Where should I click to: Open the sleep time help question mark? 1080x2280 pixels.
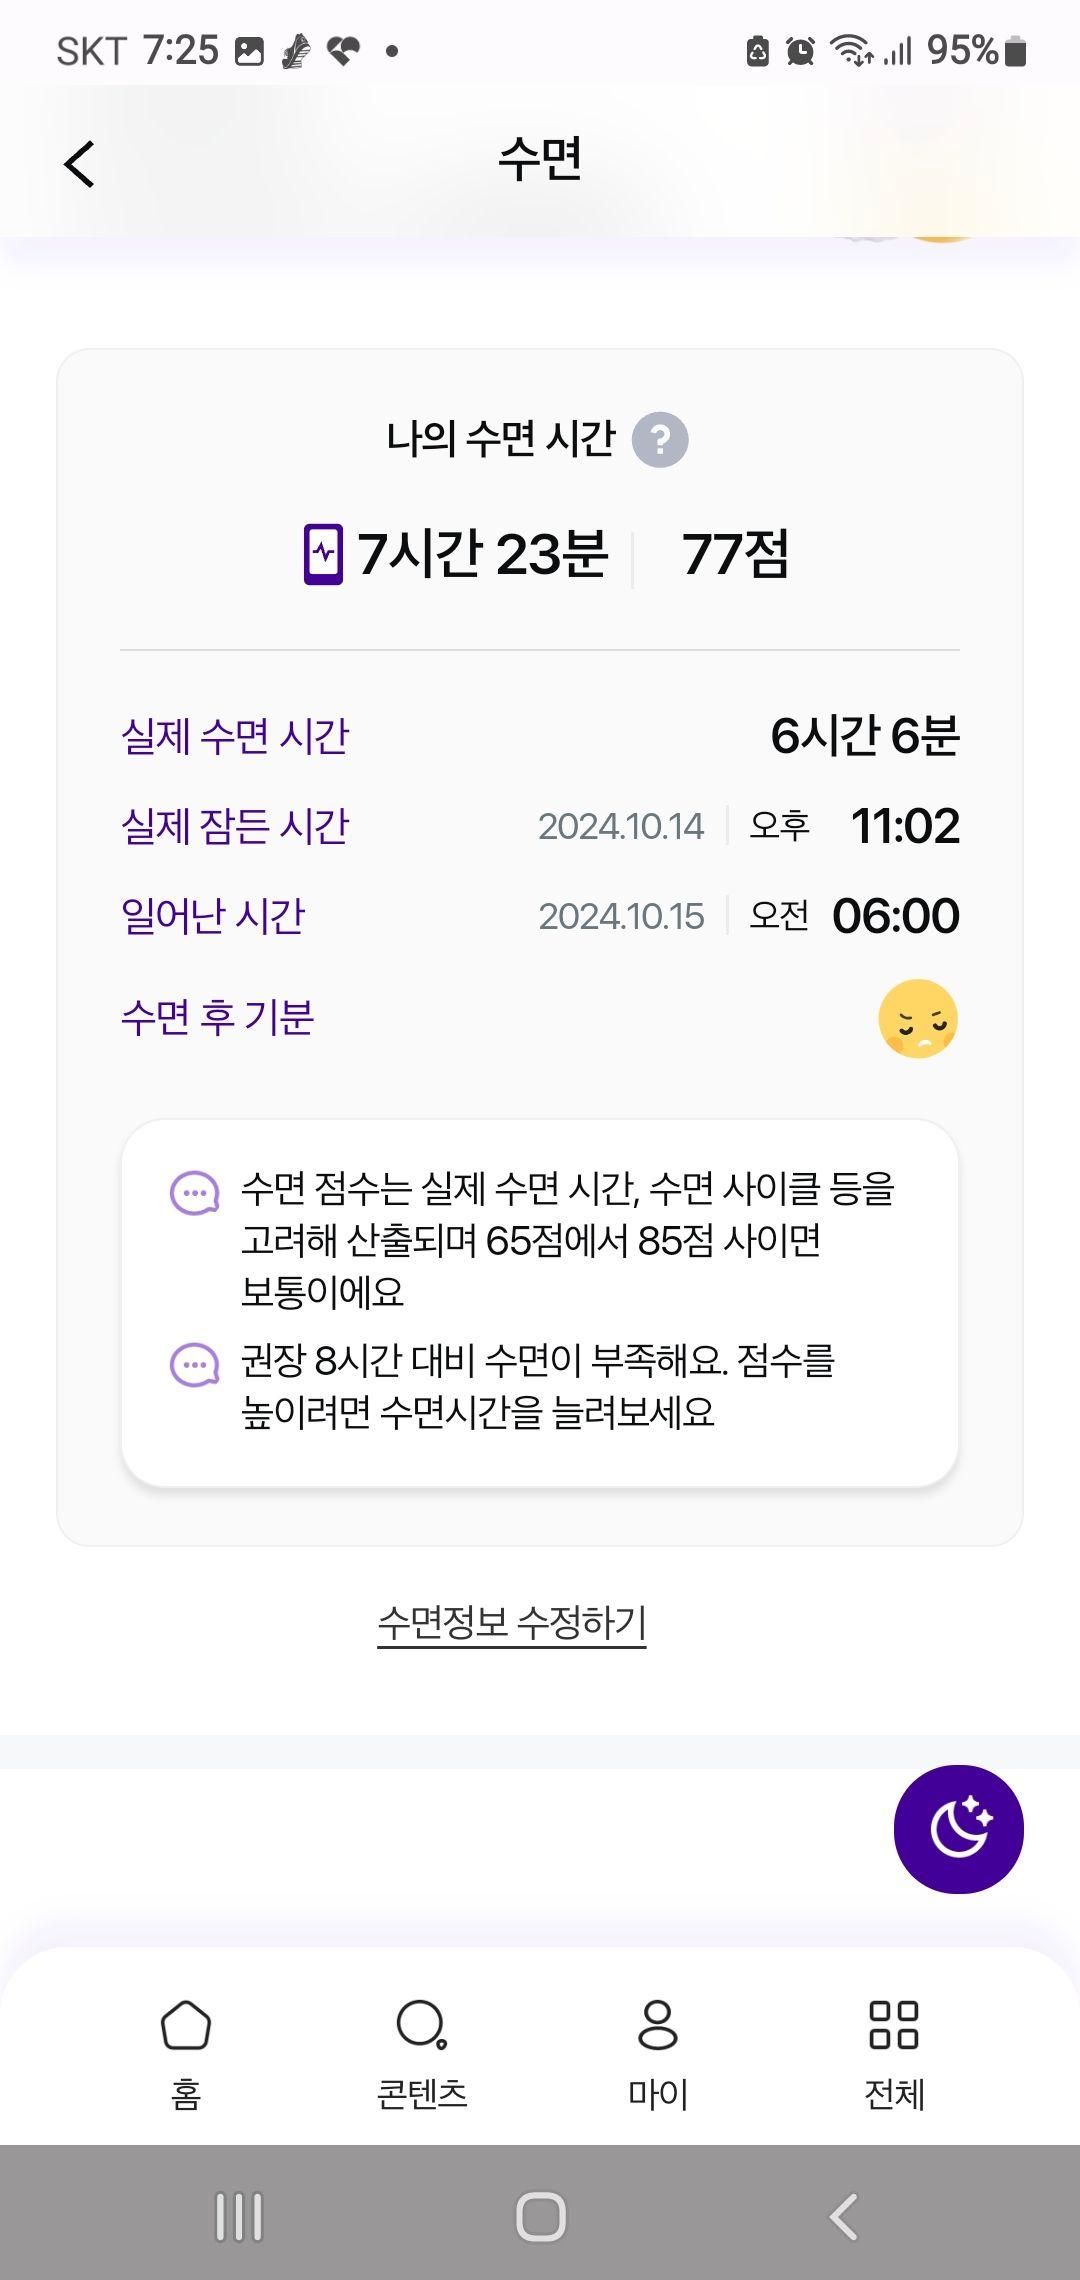[660, 440]
